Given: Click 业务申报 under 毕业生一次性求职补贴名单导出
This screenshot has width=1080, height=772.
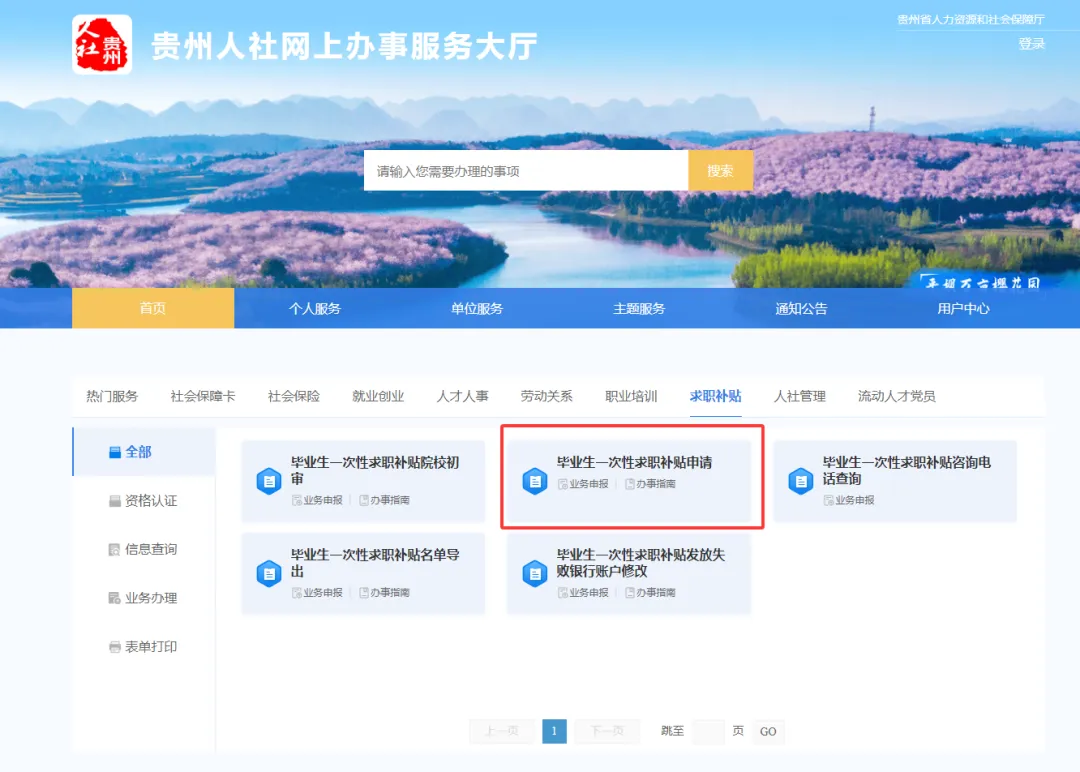Looking at the screenshot, I should click(x=318, y=592).
